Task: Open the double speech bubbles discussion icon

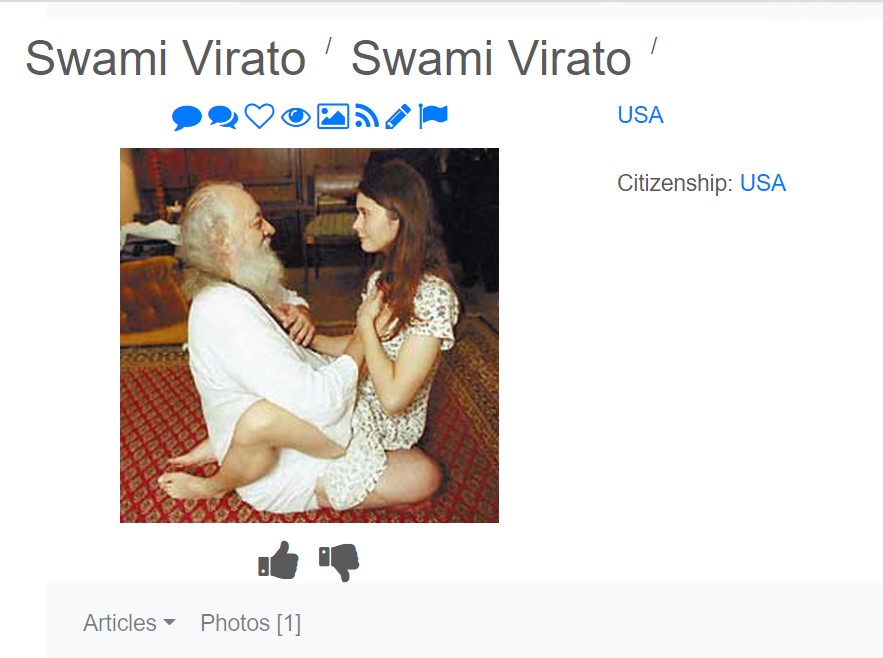Action: 223,117
